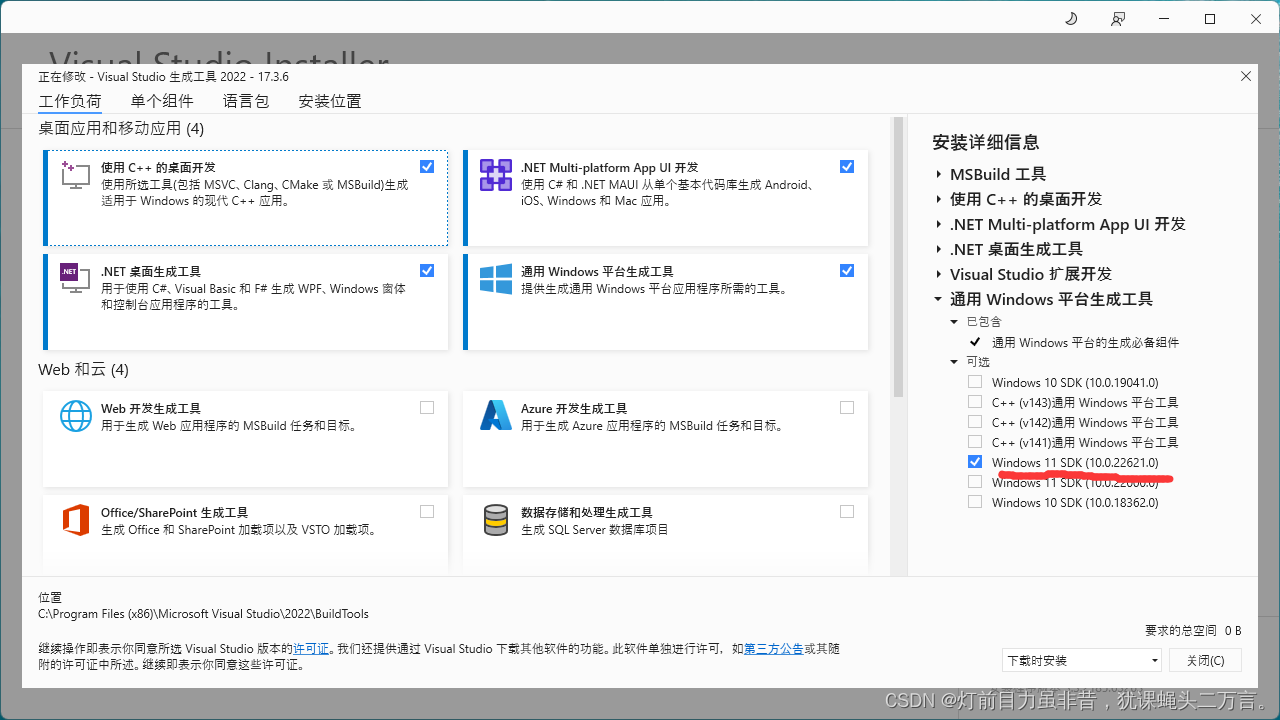Check Windows 10 SDK (10.0.19041.0) option

pos(975,382)
